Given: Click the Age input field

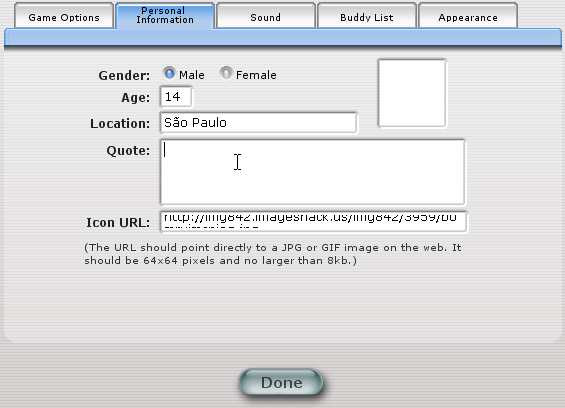Looking at the screenshot, I should click(176, 97).
